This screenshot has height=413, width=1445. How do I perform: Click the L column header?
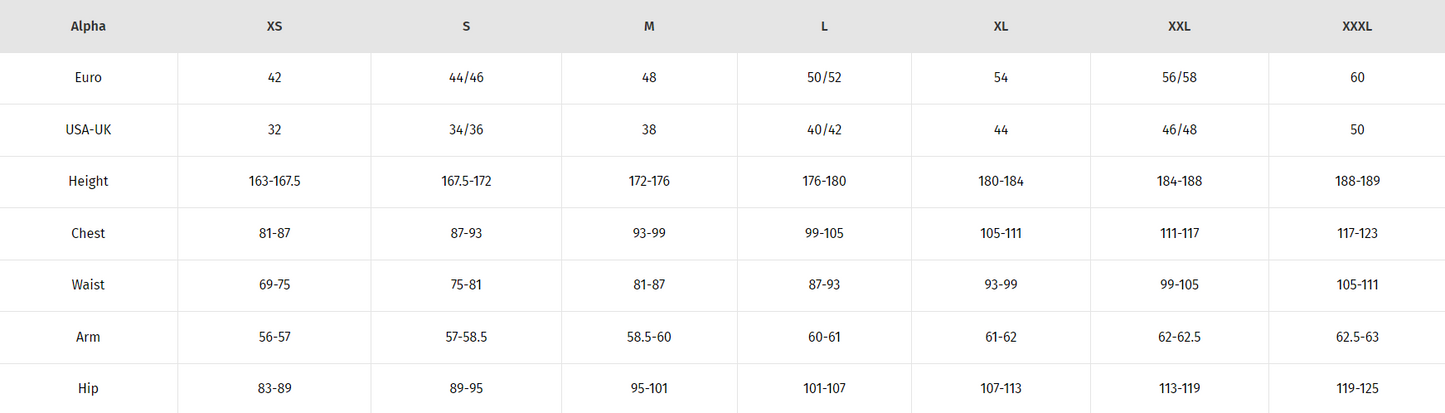pyautogui.click(x=824, y=27)
